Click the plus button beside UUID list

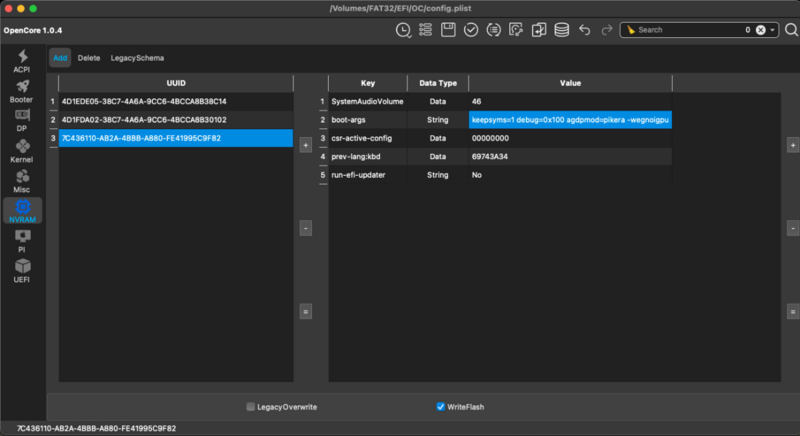click(305, 145)
